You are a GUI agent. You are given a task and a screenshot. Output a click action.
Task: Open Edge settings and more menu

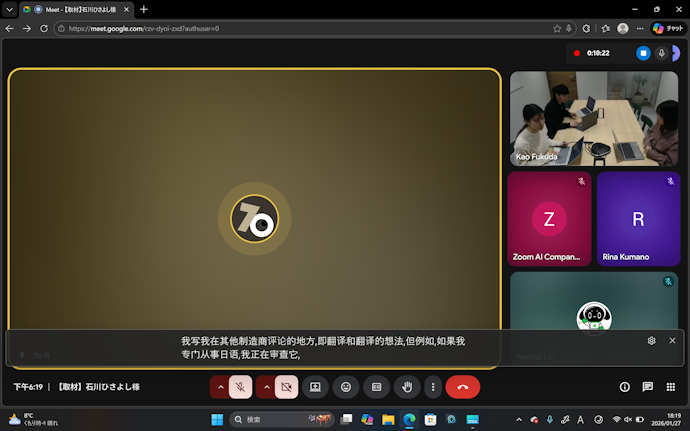coord(640,29)
